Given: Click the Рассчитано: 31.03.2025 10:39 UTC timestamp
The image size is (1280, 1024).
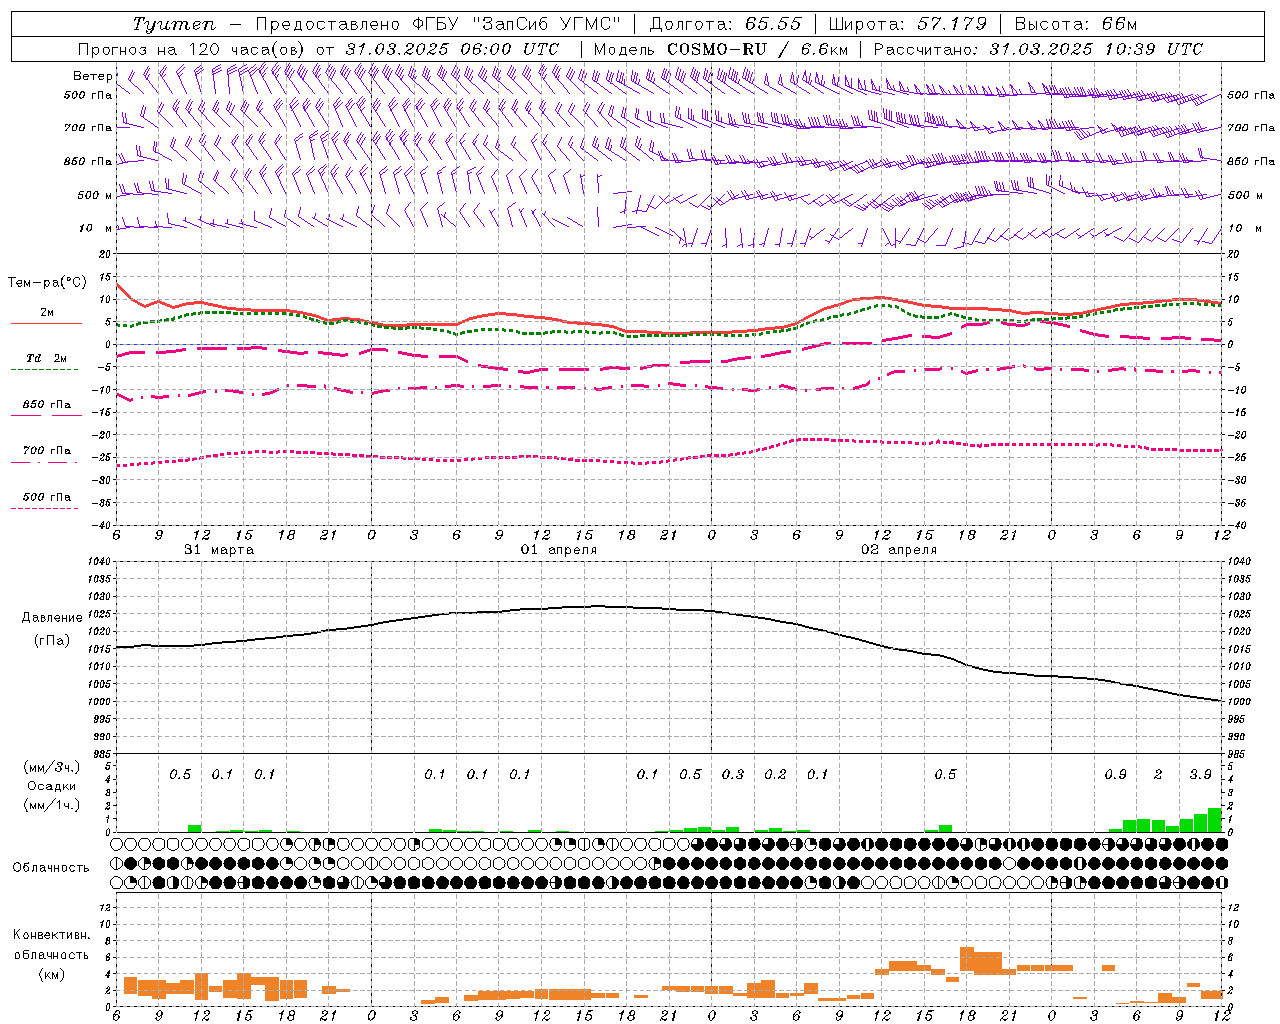Looking at the screenshot, I should (1038, 49).
